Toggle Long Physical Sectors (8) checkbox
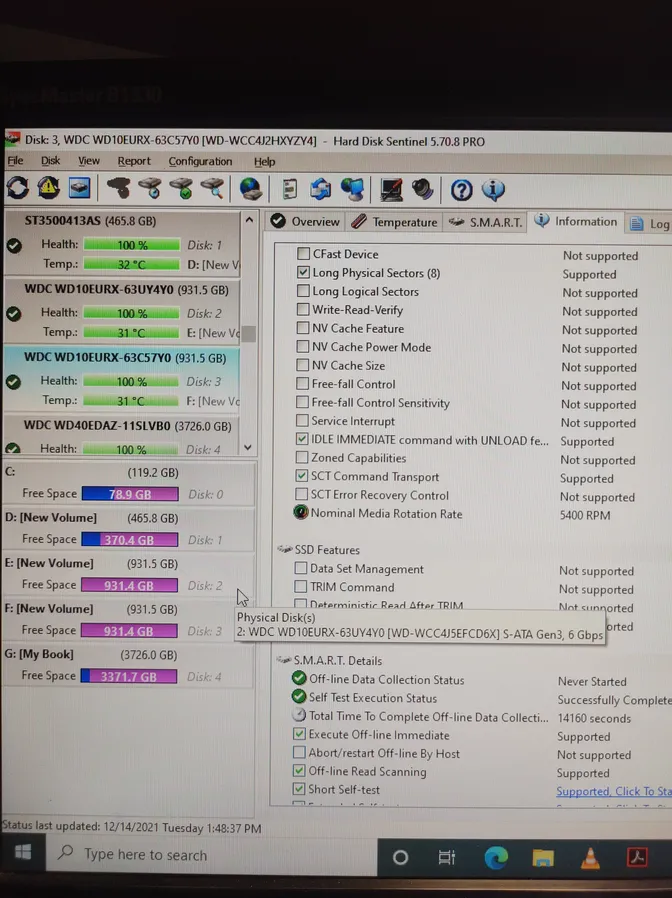Screen dimensions: 672x898 (304, 272)
